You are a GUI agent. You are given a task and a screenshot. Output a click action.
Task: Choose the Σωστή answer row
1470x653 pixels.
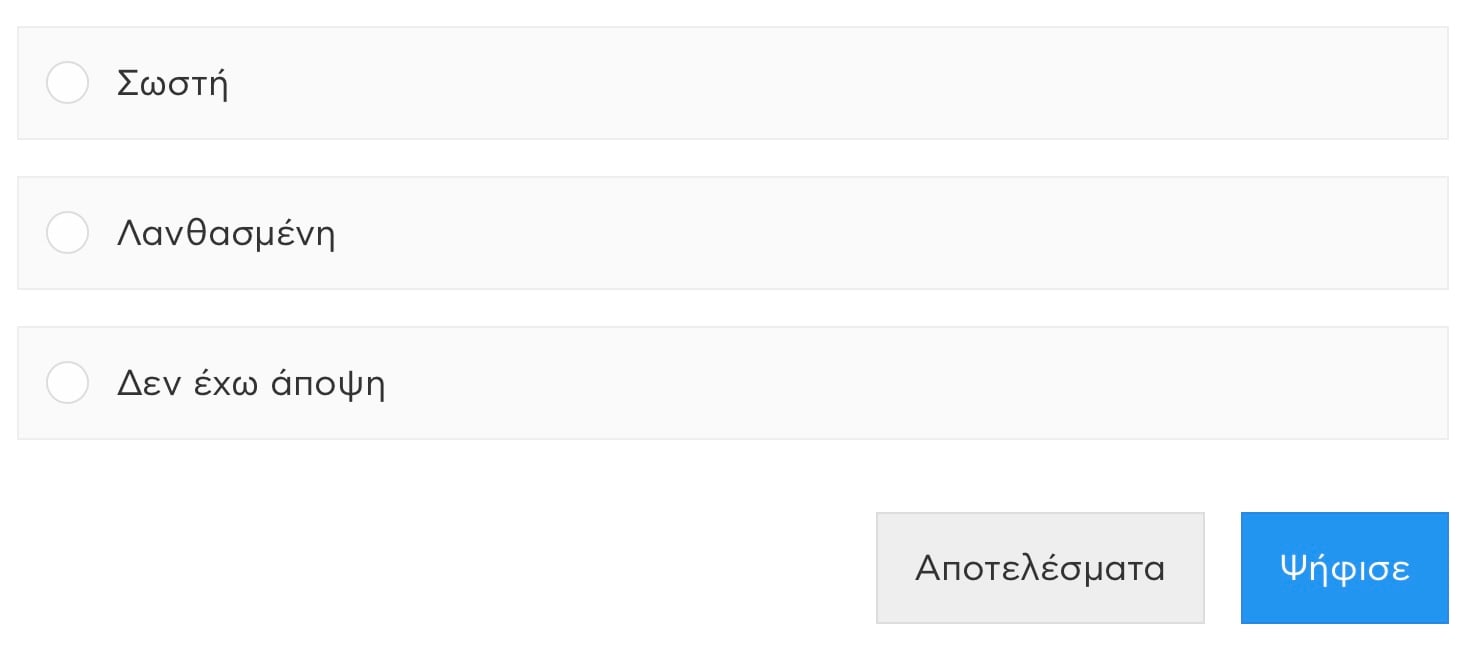pyautogui.click(x=732, y=83)
